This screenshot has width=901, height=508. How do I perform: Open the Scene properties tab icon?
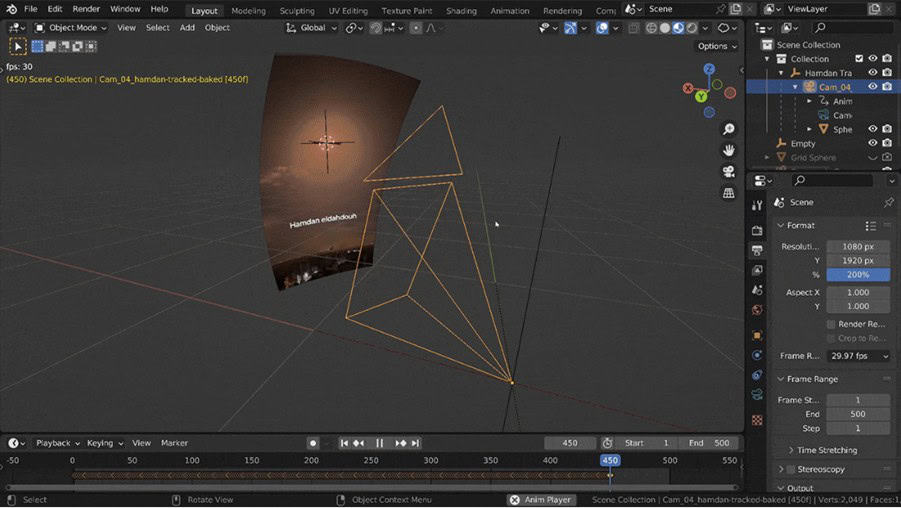click(757, 290)
